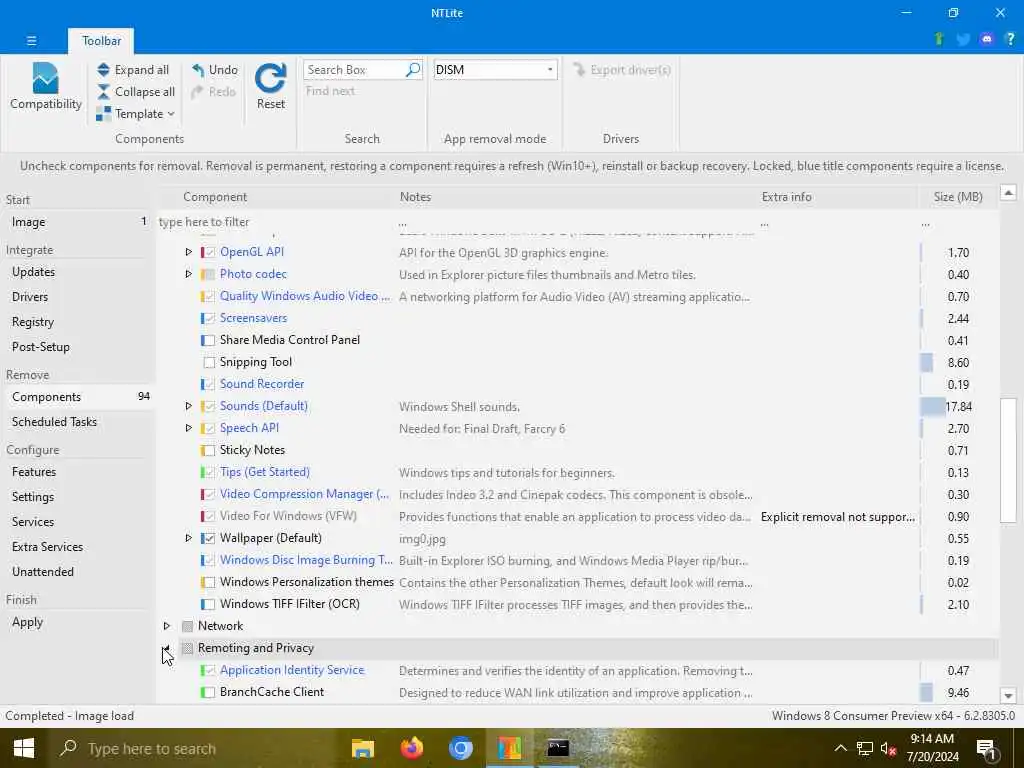This screenshot has height=768, width=1024.
Task: Open the Registry page
Action: click(77, 322)
